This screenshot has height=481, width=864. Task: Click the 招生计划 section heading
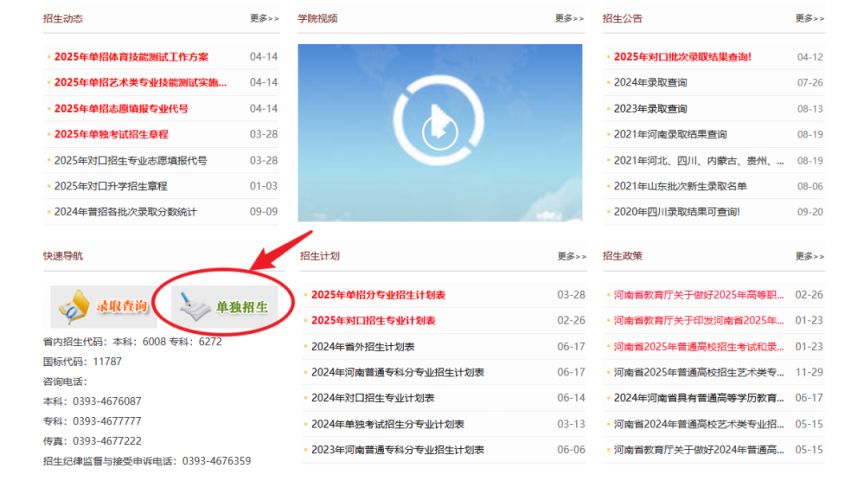pyautogui.click(x=320, y=256)
